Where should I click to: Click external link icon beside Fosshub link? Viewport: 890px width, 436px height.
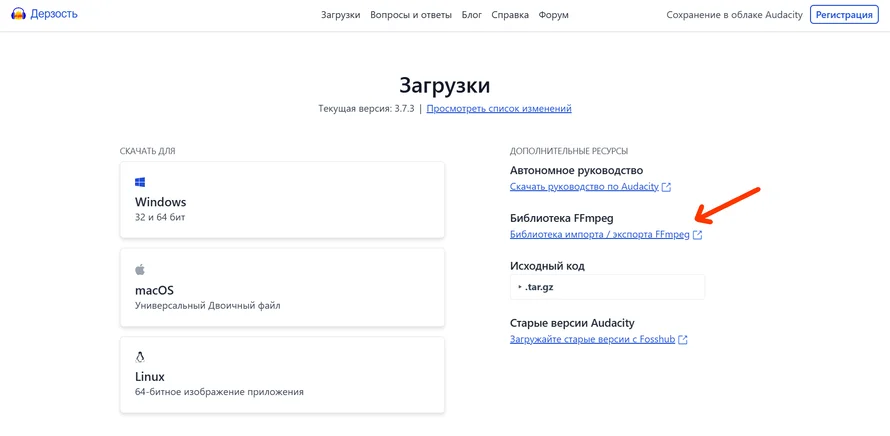pyautogui.click(x=683, y=340)
